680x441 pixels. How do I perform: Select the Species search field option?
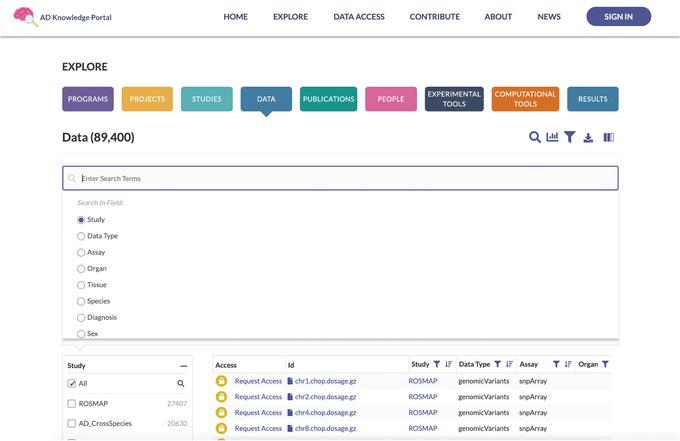click(x=81, y=301)
